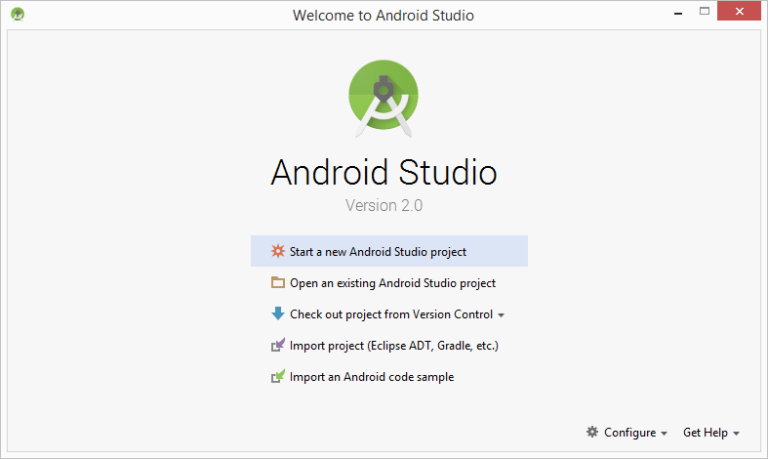Click the small Android Studio title bar icon
This screenshot has height=459, width=768.
click(17, 15)
